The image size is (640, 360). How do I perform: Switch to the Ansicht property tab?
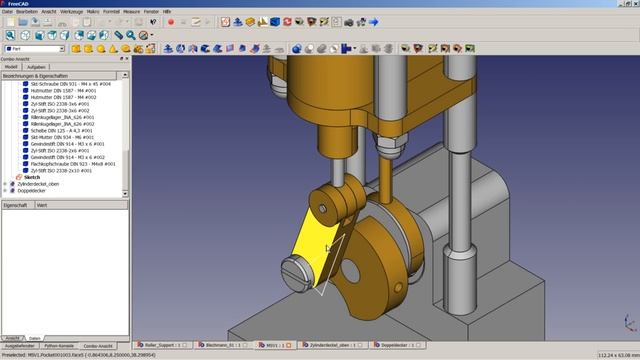12,338
